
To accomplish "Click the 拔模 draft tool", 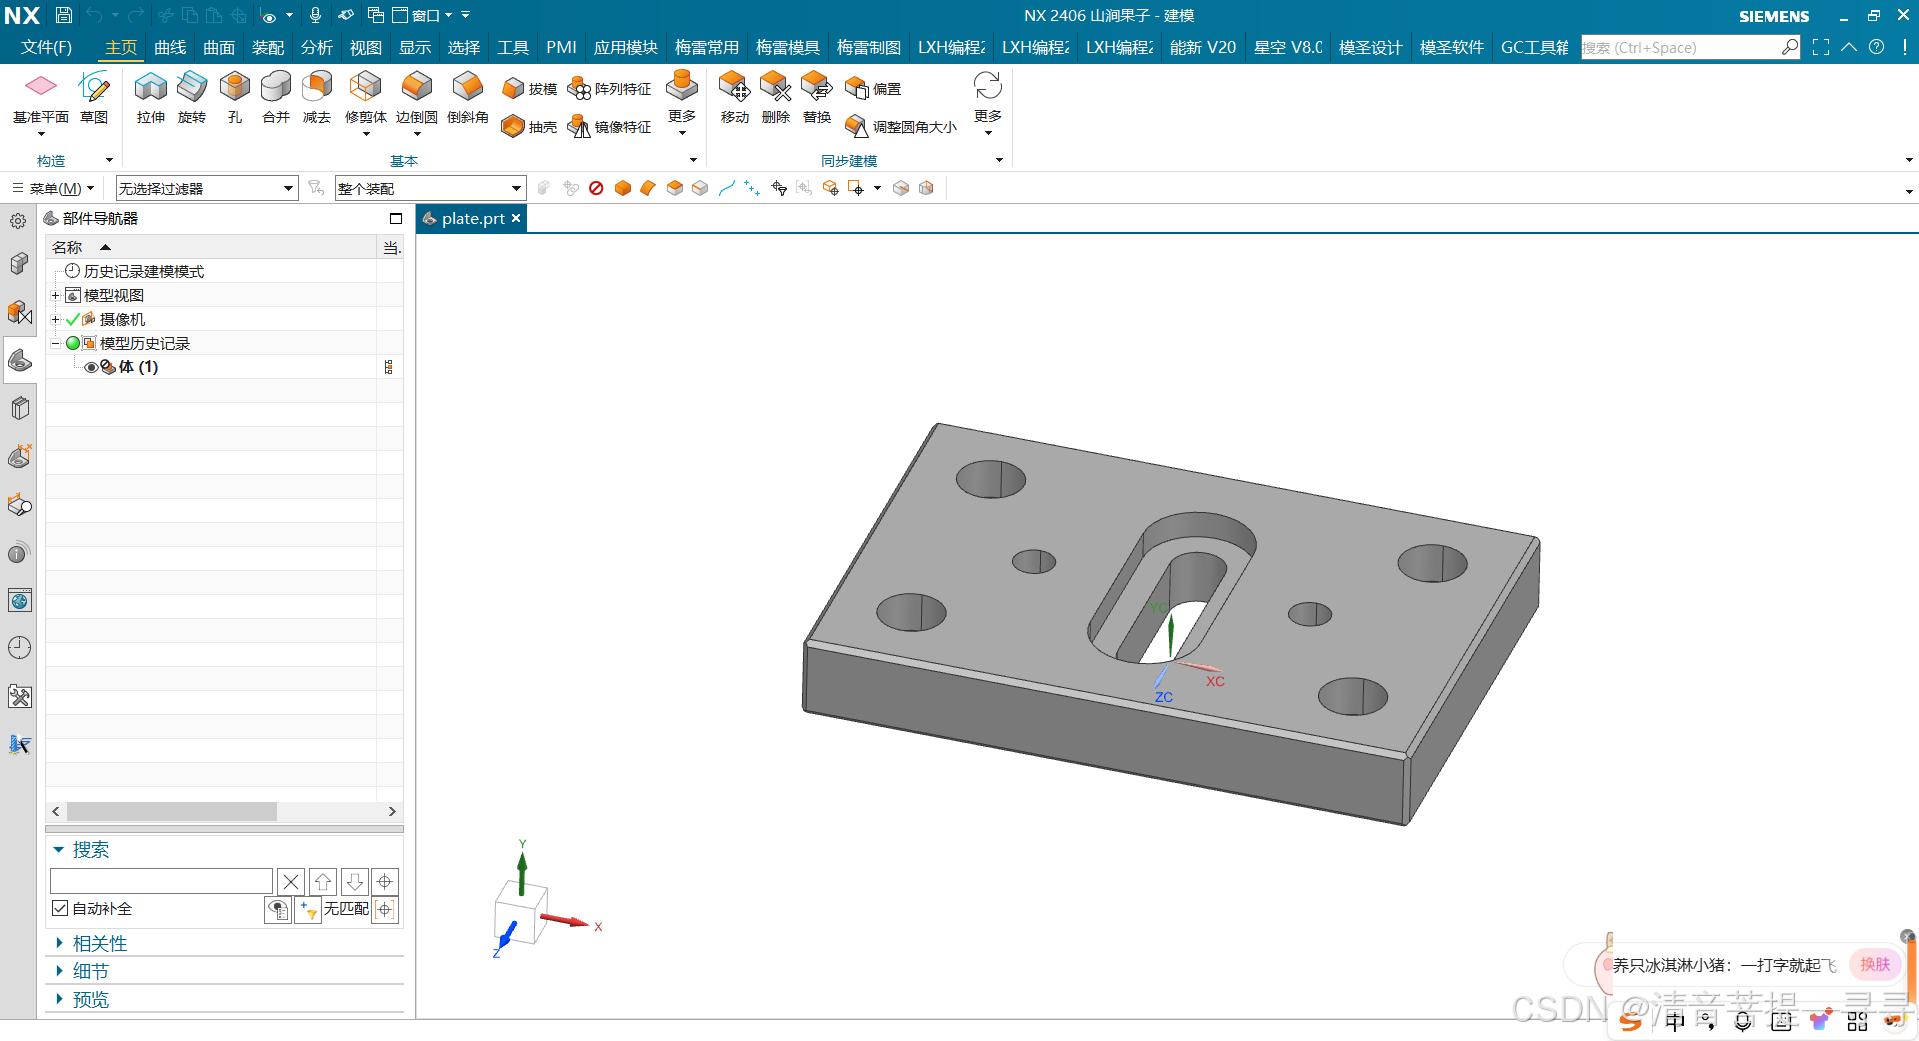I will (x=529, y=89).
